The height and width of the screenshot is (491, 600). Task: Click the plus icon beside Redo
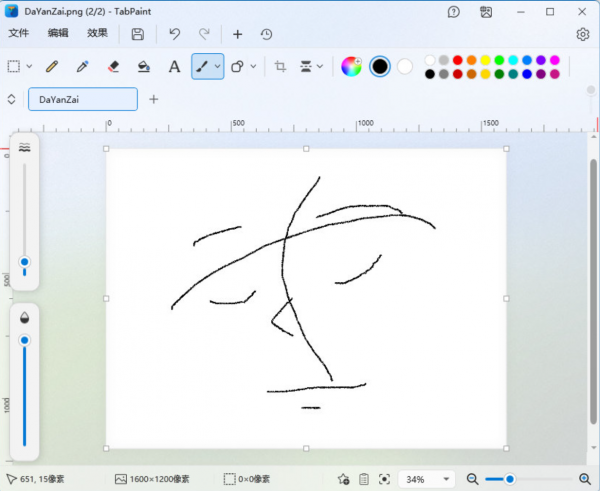click(237, 34)
